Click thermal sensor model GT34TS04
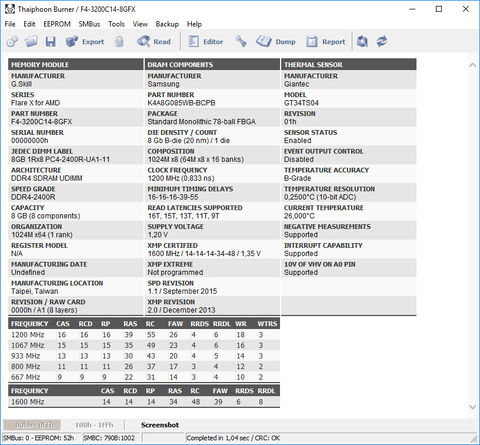Screen dimensions: 480x445 click(301, 103)
